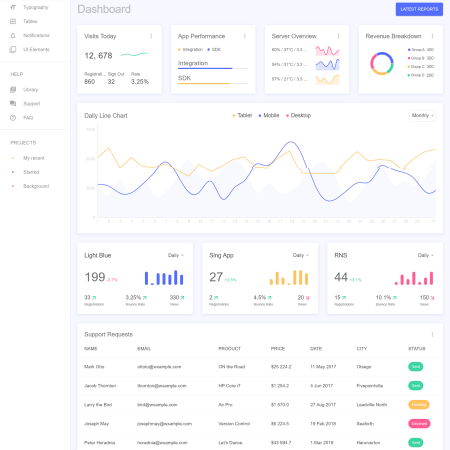Open the Daily dropdown on the Light Blue card
This screenshot has height=450, width=450.
(x=176, y=255)
